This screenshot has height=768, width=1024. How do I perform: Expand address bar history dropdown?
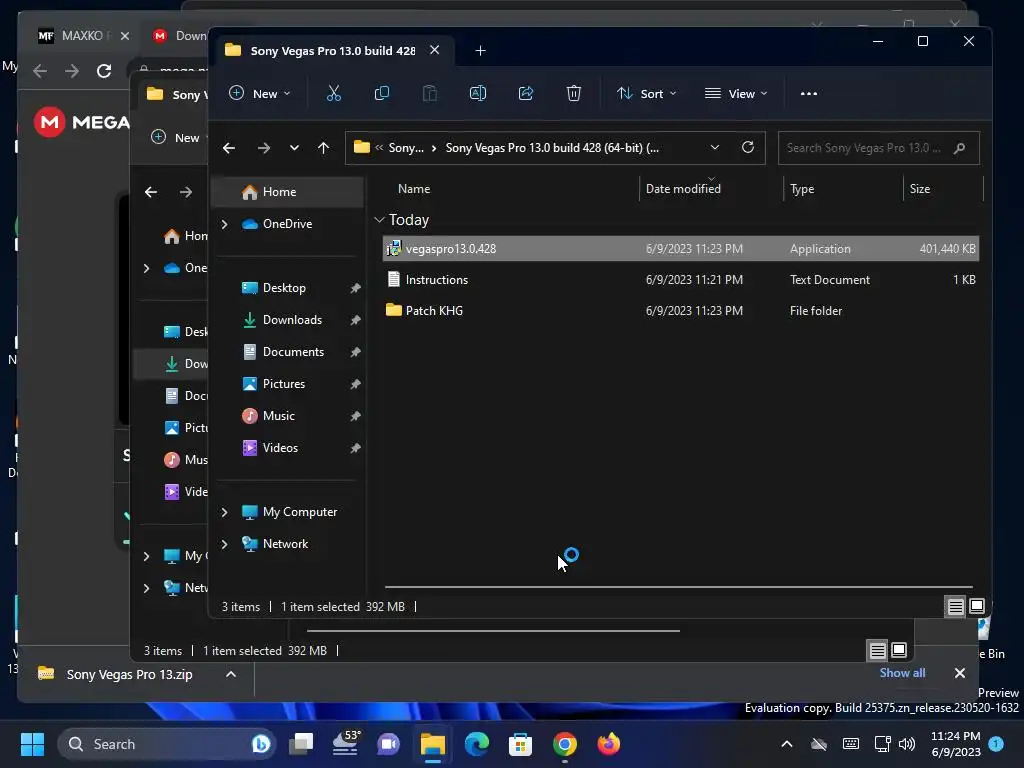point(714,147)
